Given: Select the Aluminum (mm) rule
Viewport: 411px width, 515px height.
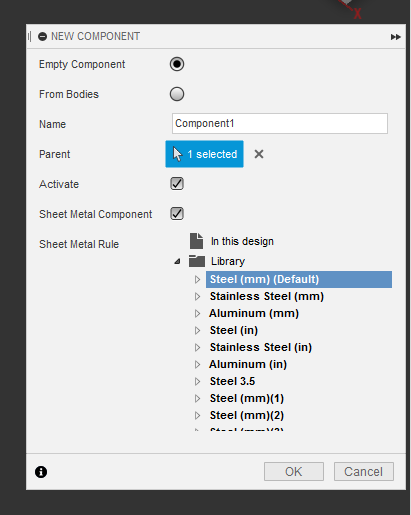Looking at the screenshot, I should click(254, 313).
